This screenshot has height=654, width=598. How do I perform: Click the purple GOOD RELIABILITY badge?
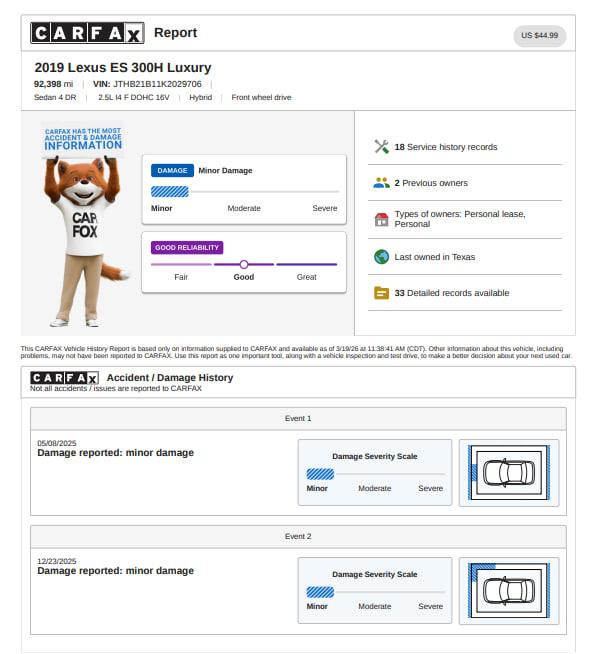coord(187,248)
